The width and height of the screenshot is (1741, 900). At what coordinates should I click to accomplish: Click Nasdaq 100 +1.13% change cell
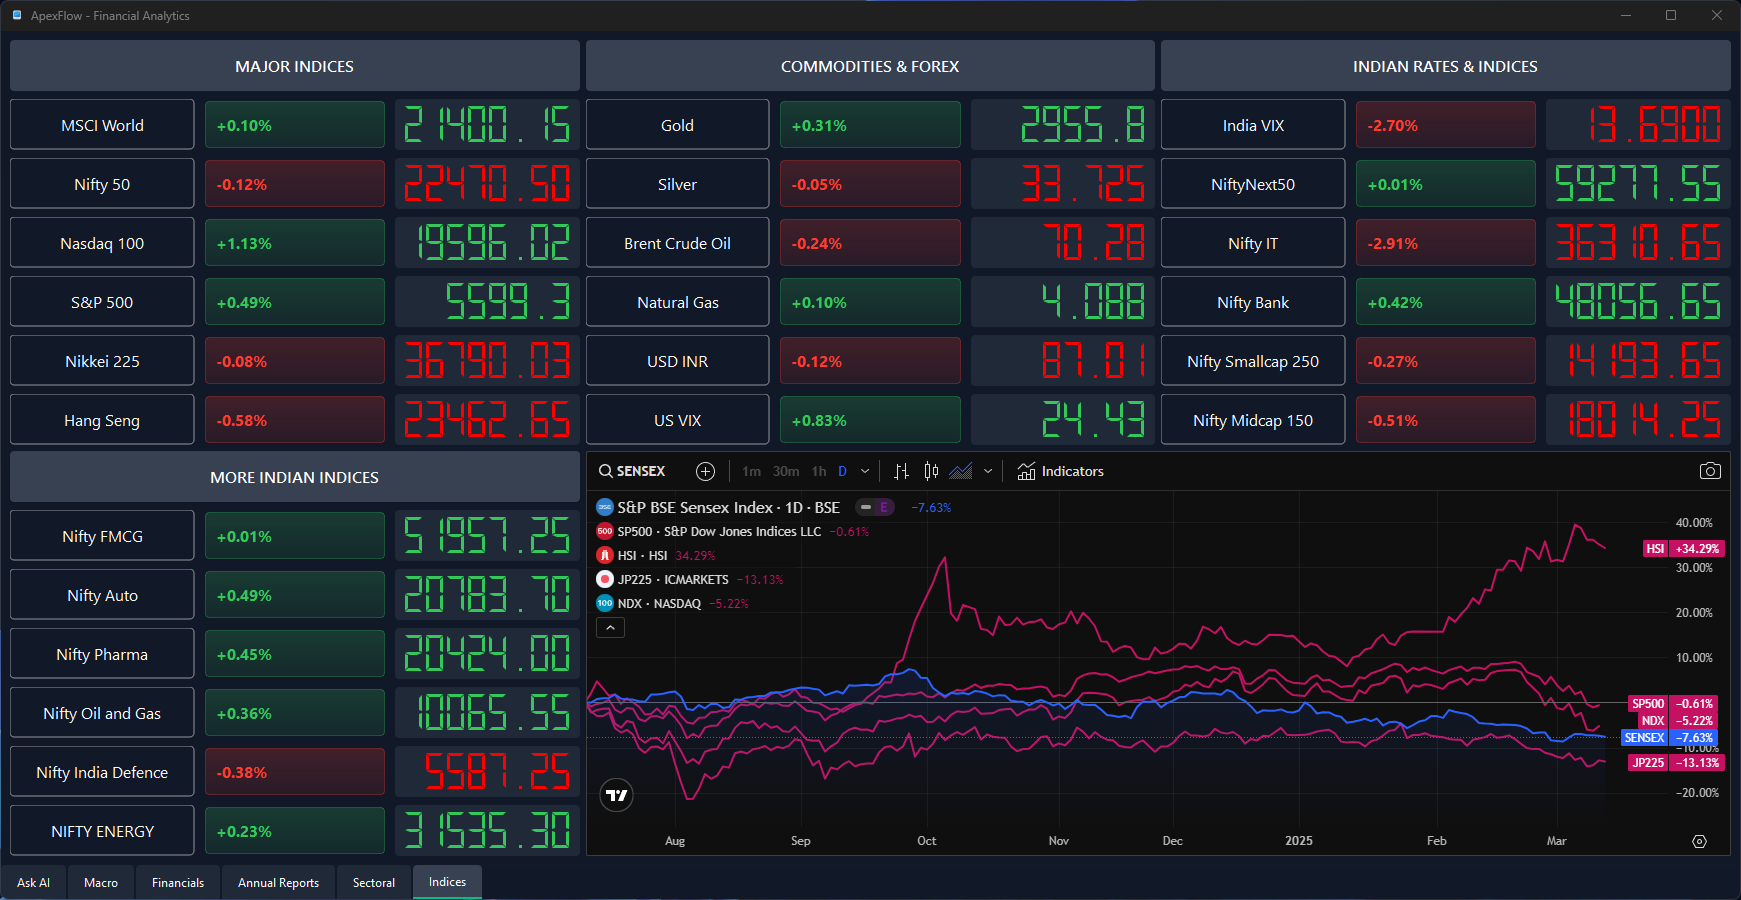pos(295,243)
